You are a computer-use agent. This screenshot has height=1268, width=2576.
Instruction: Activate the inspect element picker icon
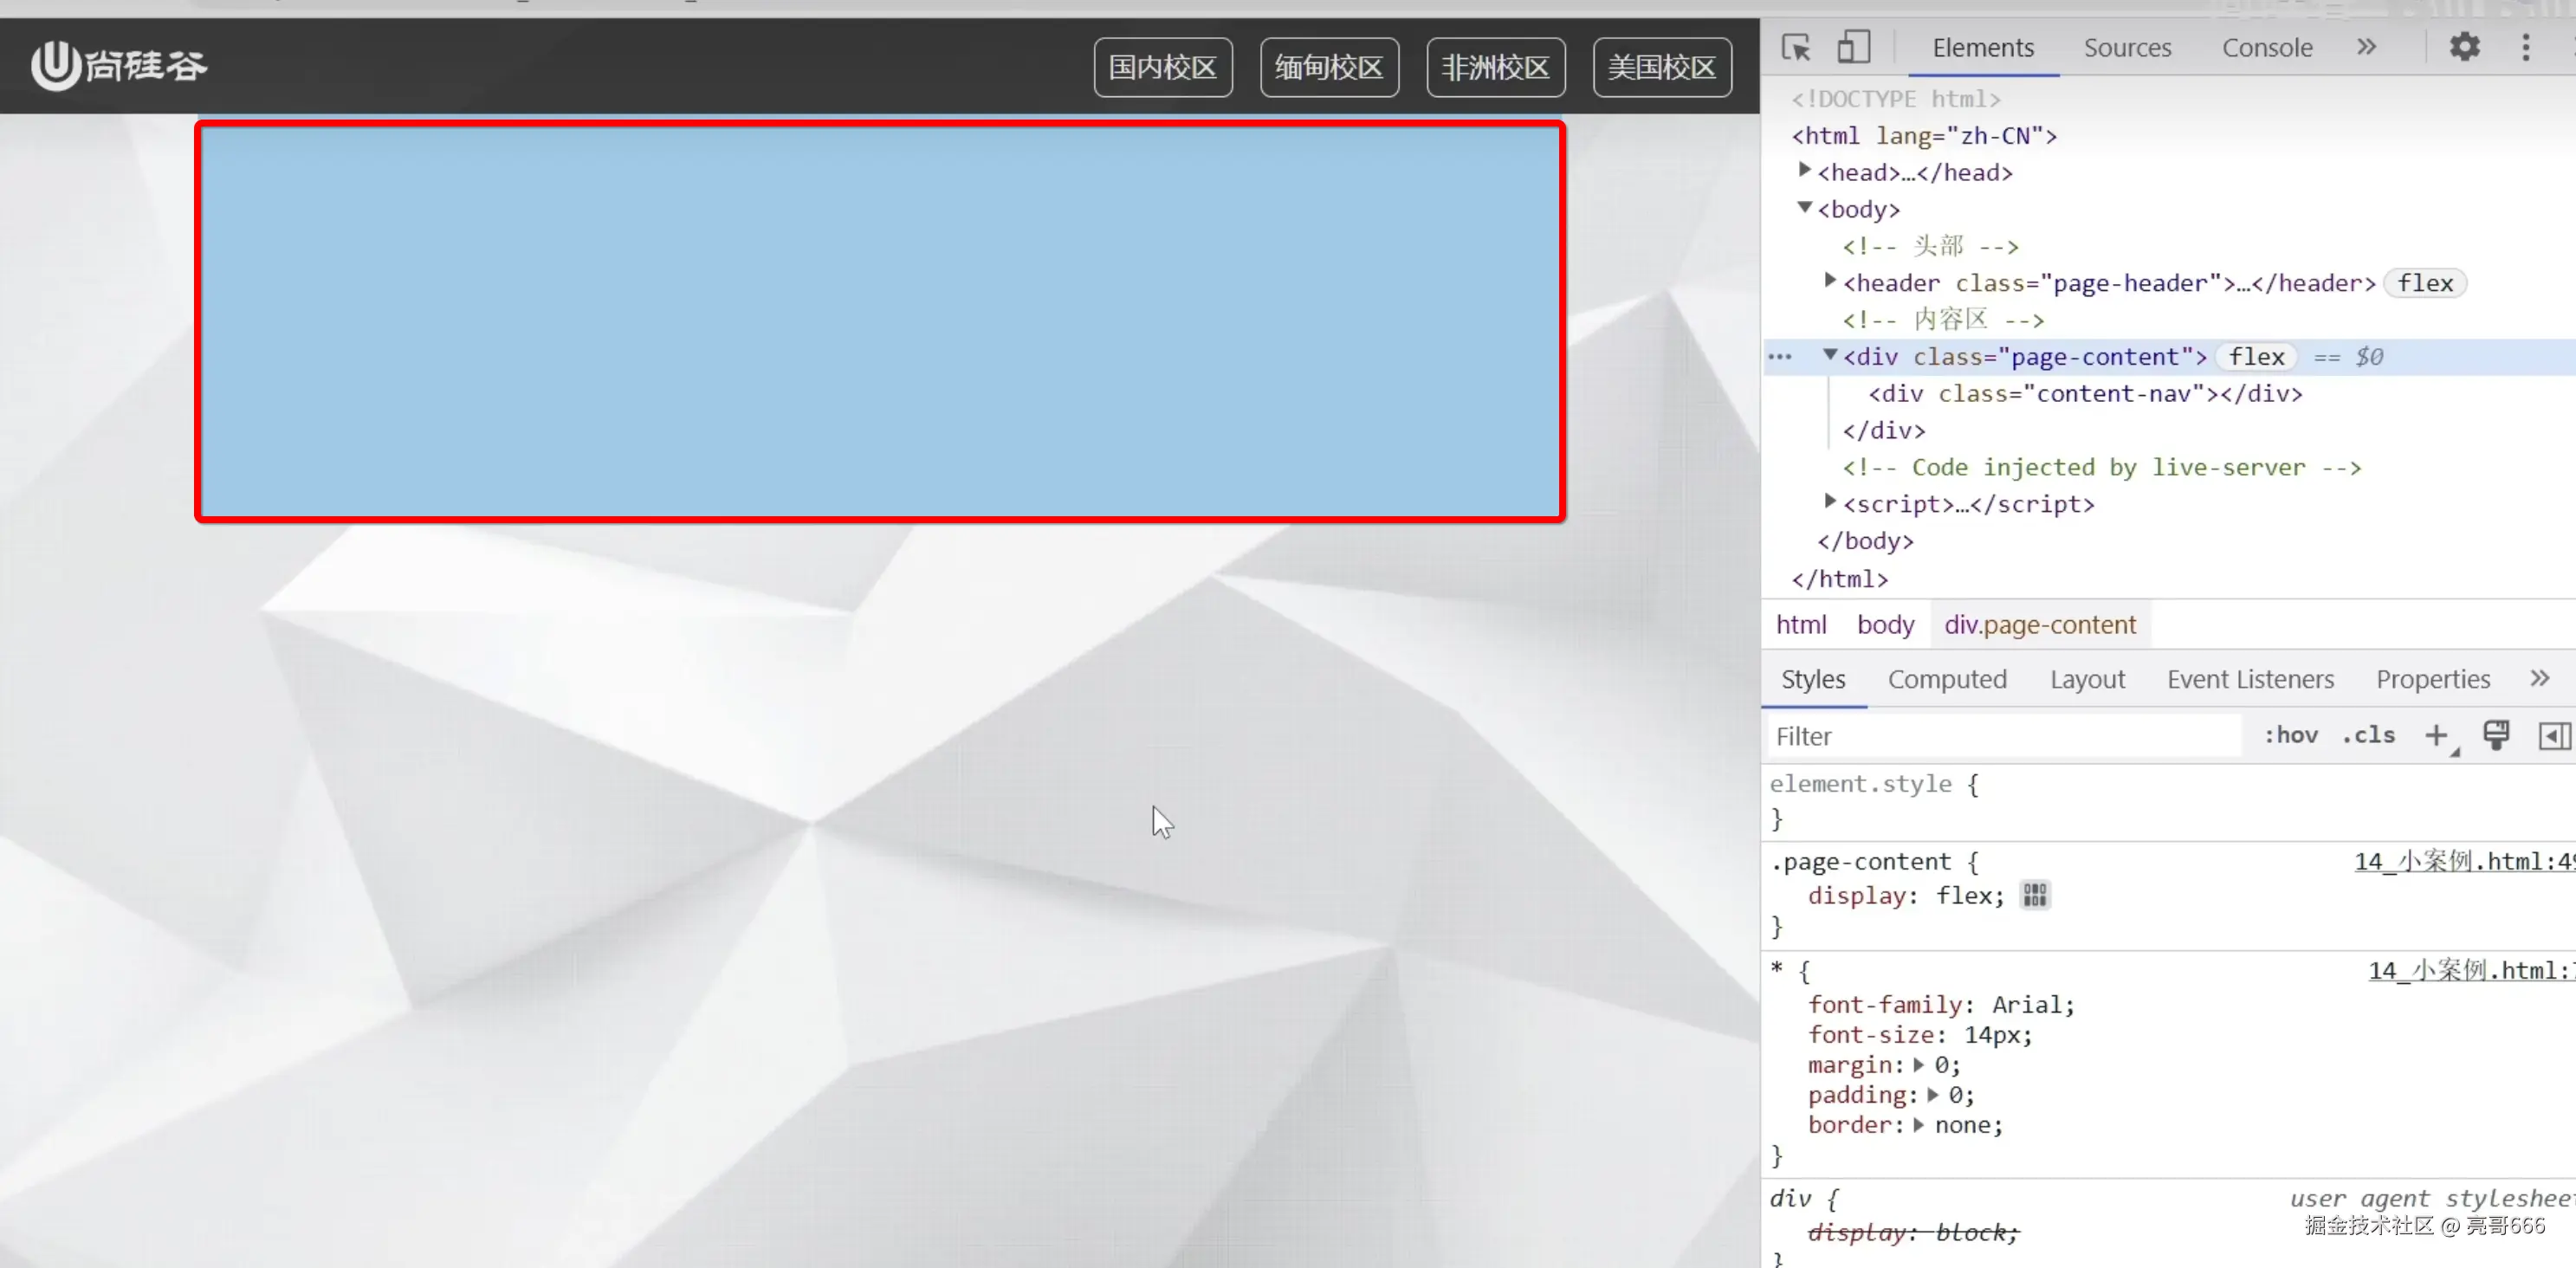[x=1795, y=47]
